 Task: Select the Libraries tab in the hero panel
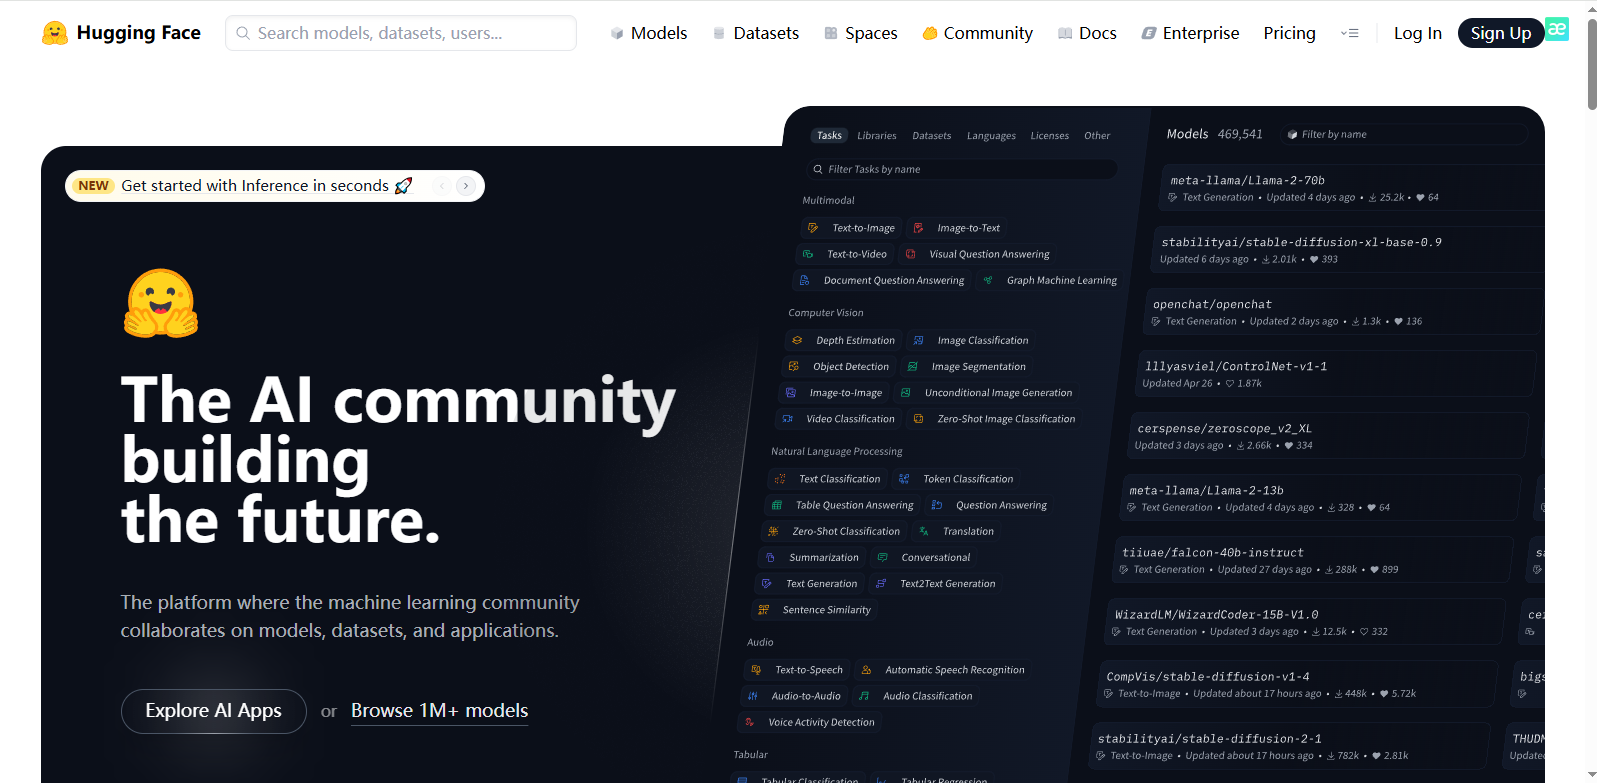[877, 136]
